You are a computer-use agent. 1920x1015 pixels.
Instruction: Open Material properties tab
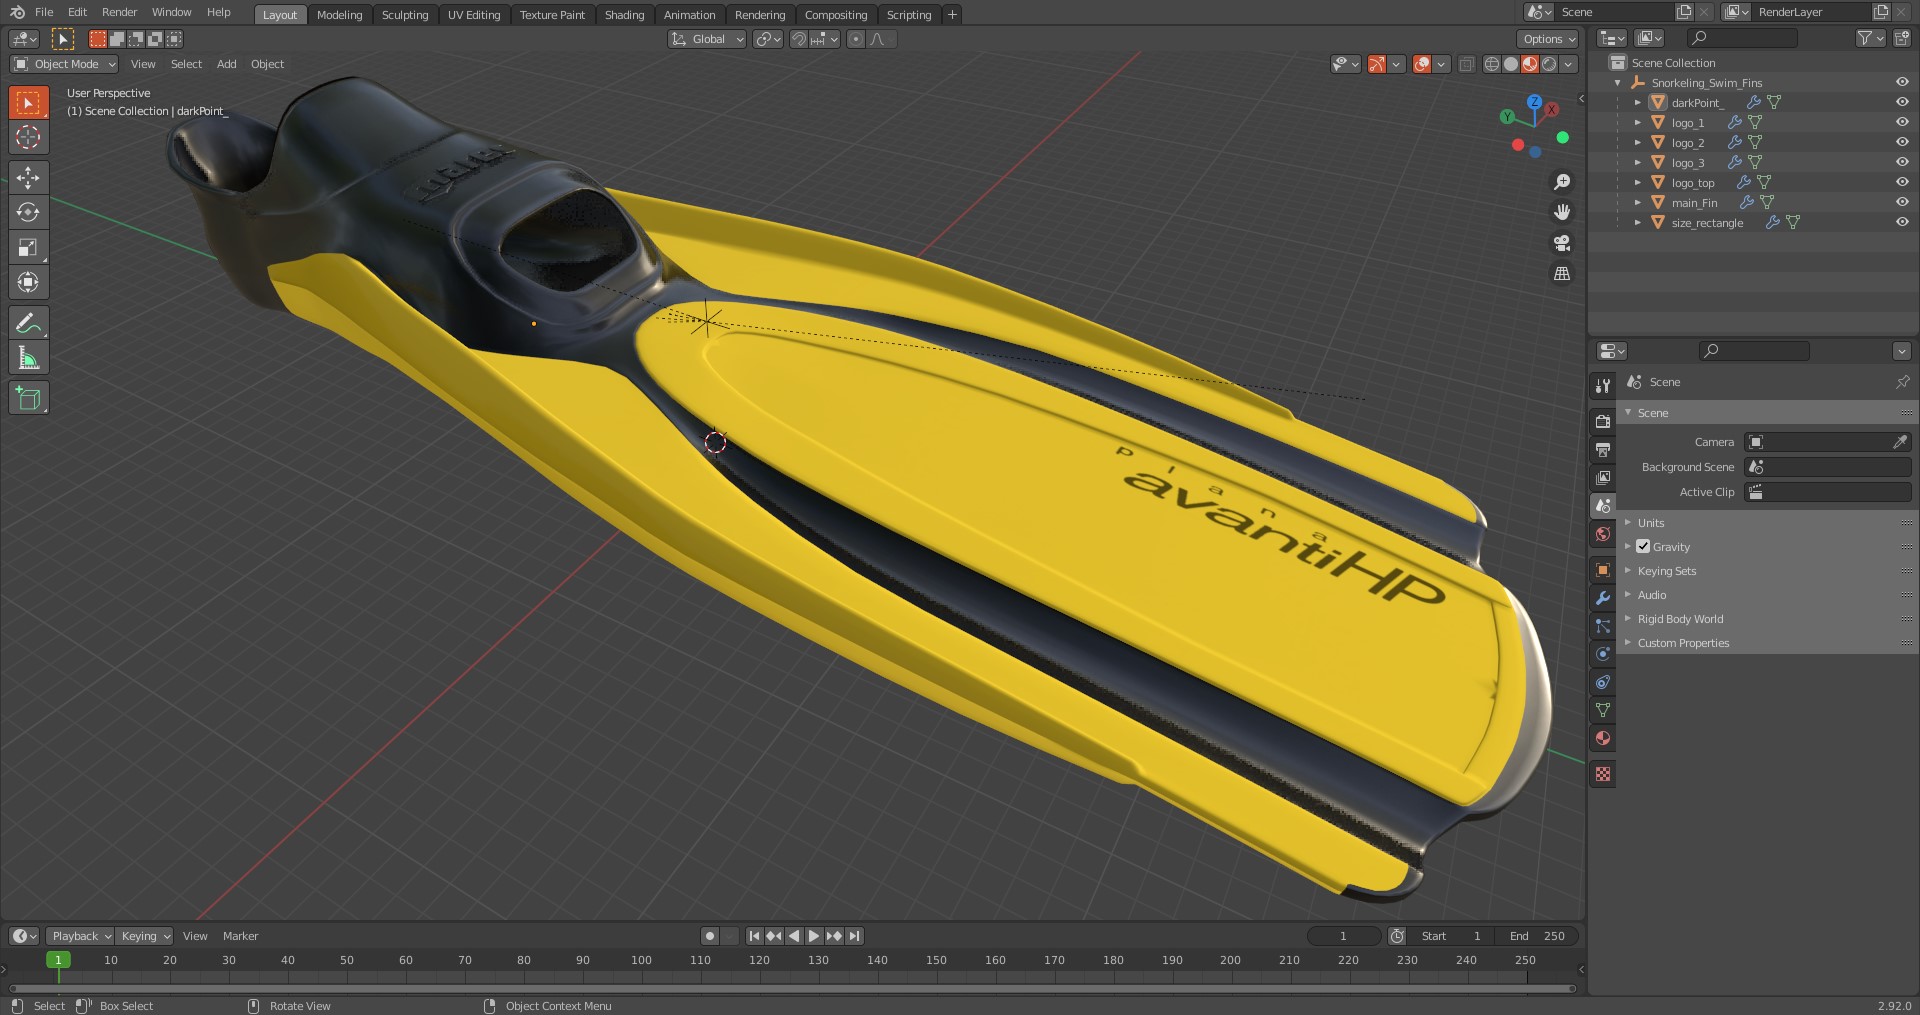coord(1603,738)
